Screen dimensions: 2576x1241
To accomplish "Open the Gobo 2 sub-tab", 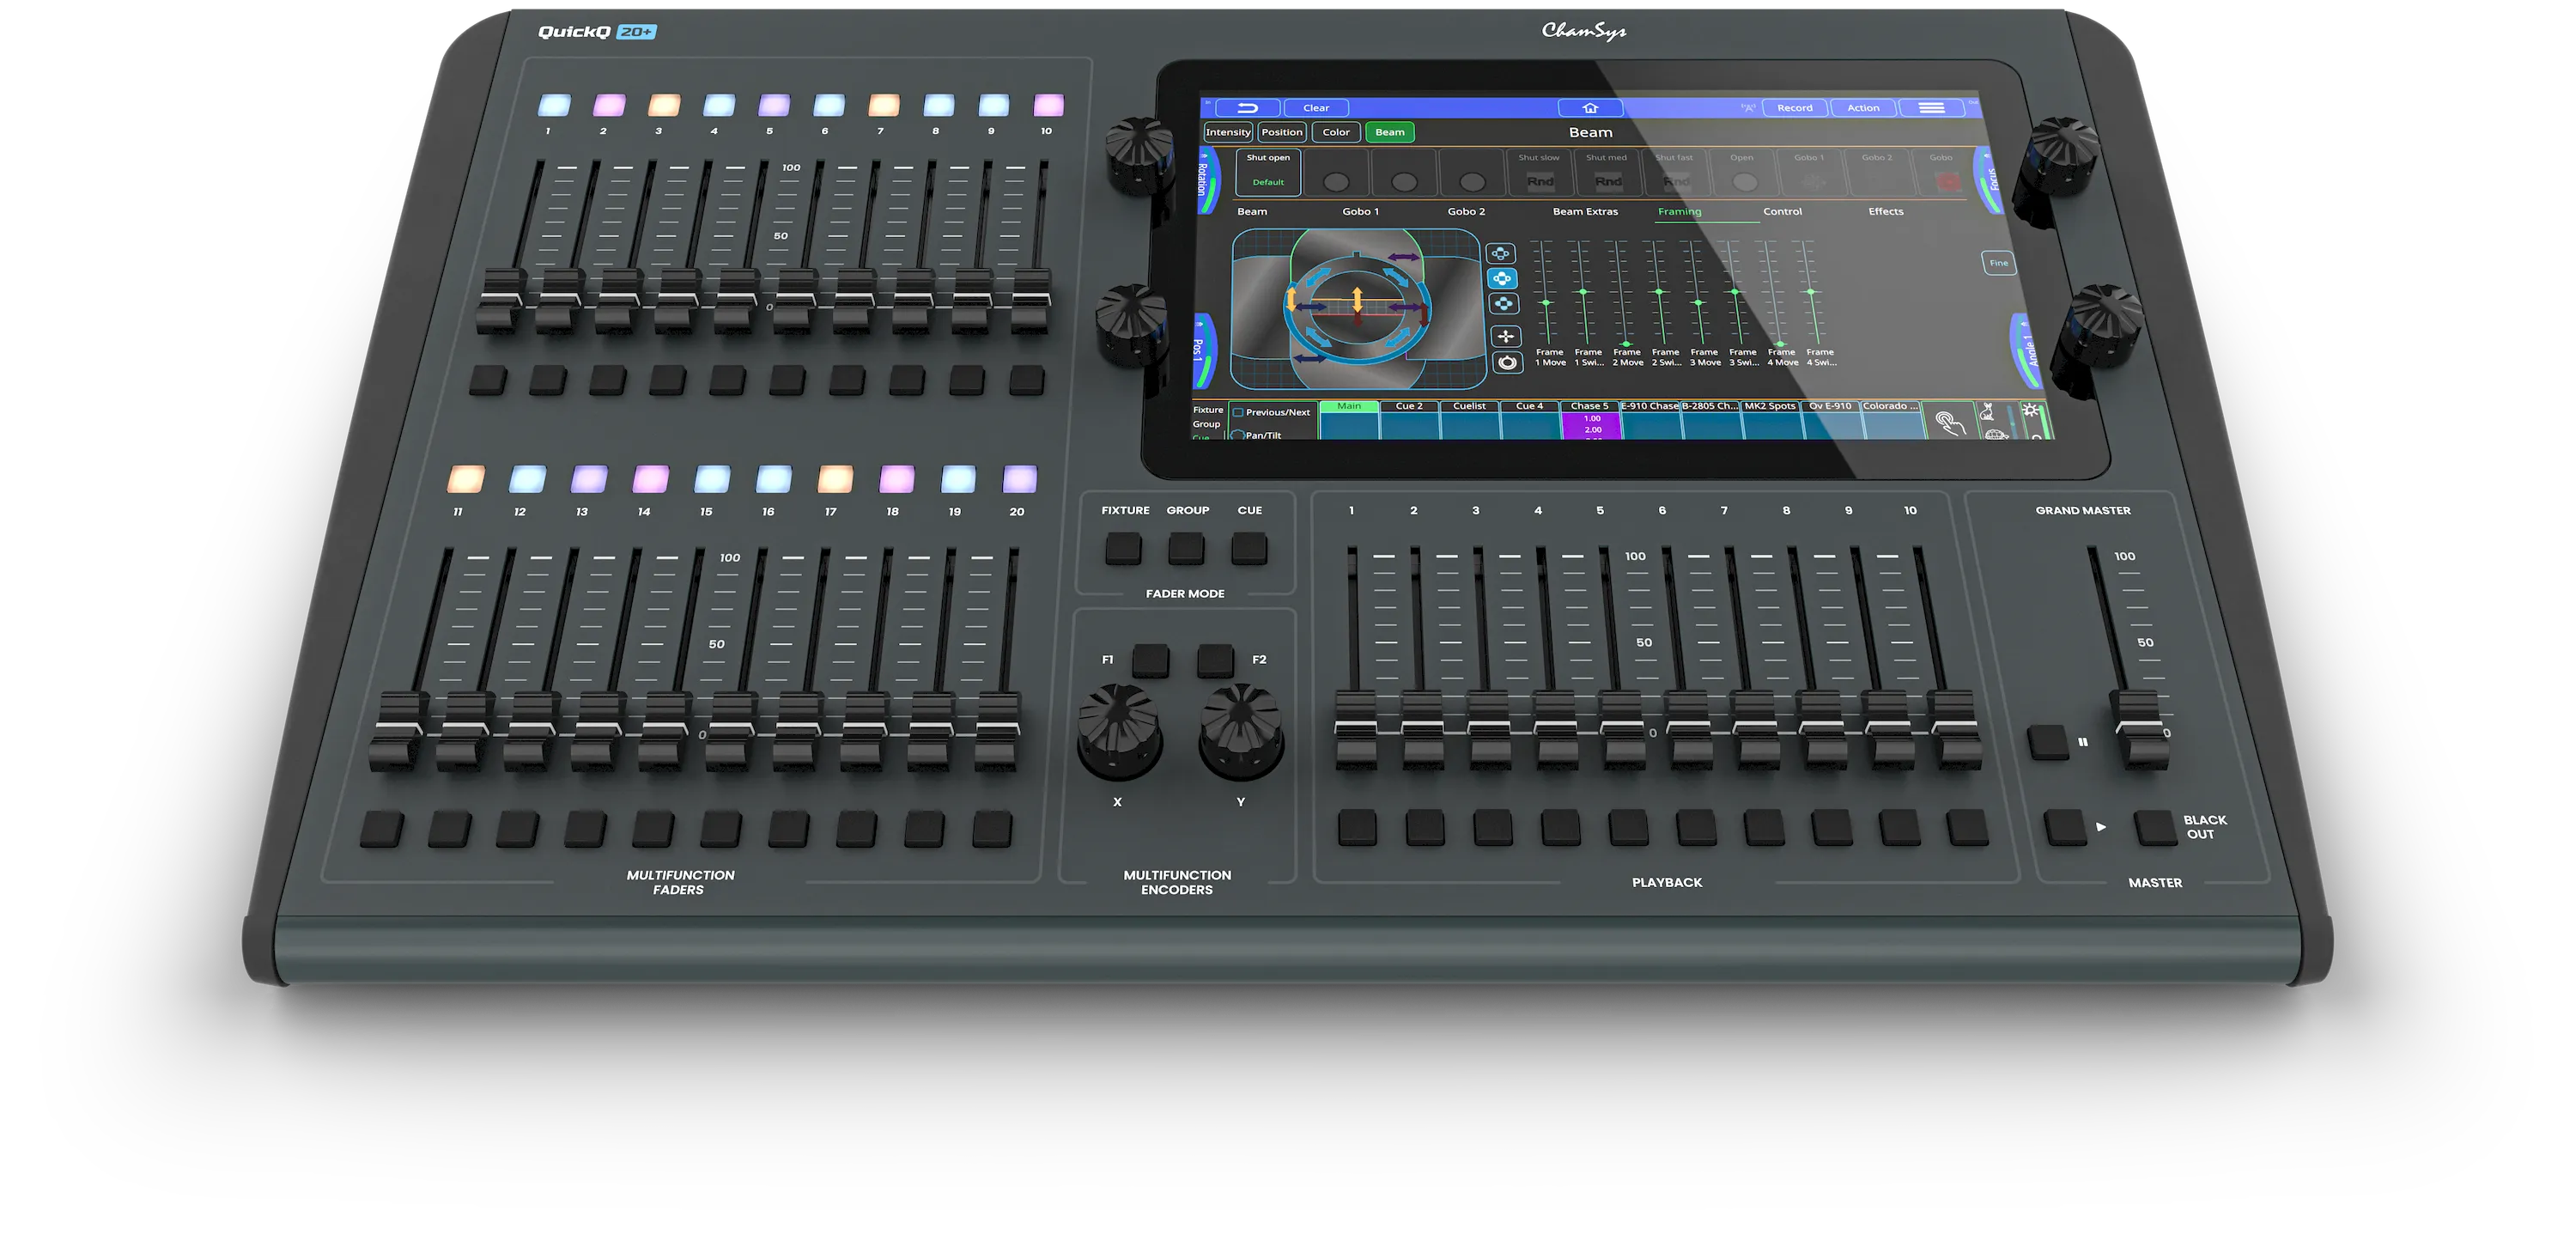I will [x=1466, y=212].
